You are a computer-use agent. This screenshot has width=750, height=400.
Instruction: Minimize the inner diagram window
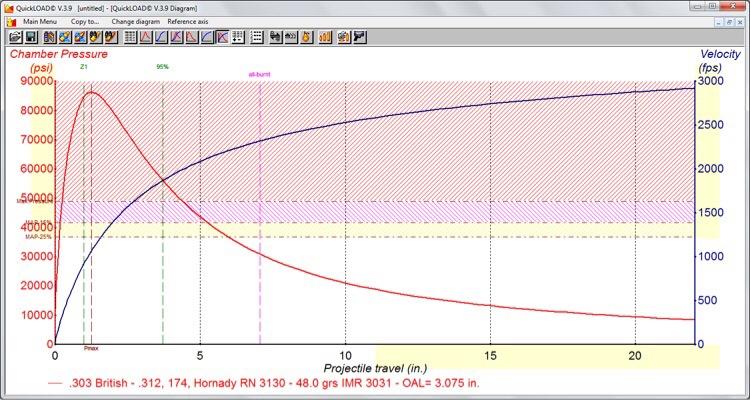coord(719,22)
